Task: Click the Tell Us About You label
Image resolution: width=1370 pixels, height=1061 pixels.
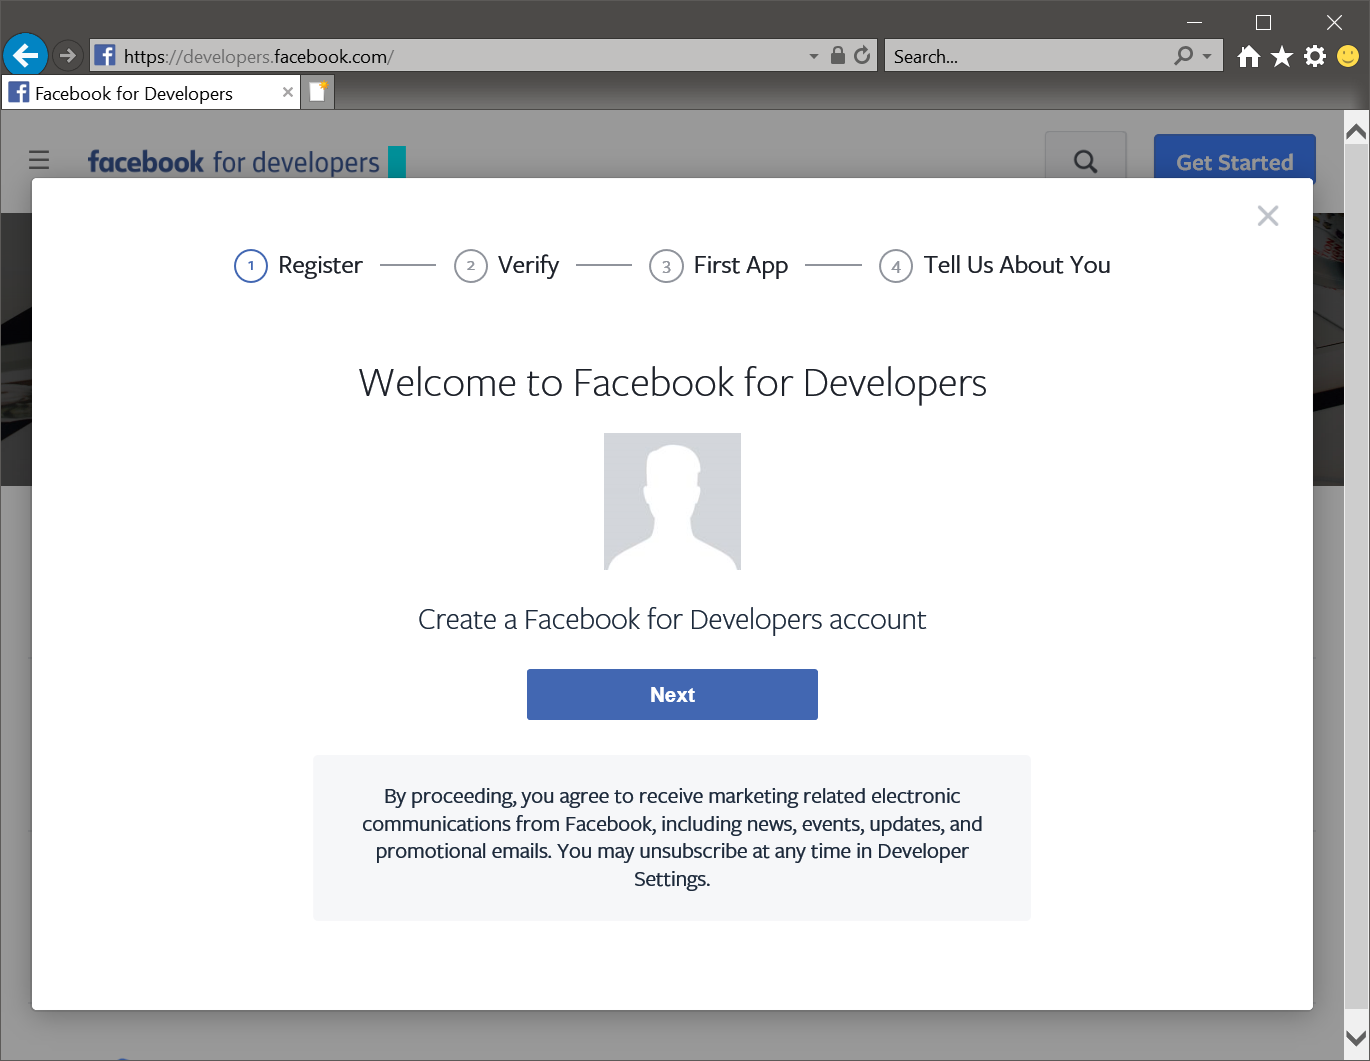Action: click(x=1017, y=265)
